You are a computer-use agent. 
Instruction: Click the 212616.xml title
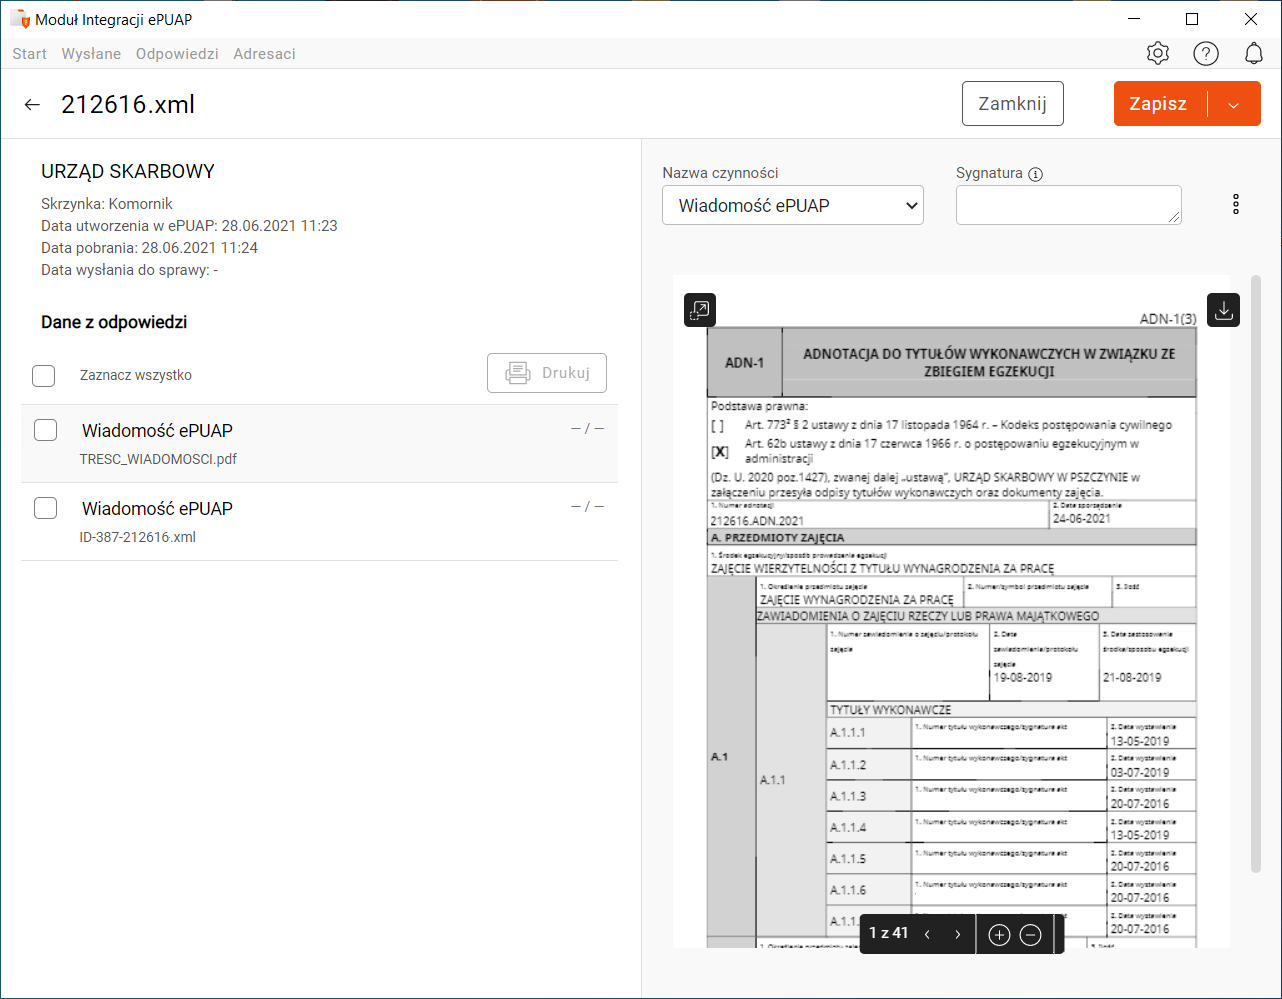[128, 105]
